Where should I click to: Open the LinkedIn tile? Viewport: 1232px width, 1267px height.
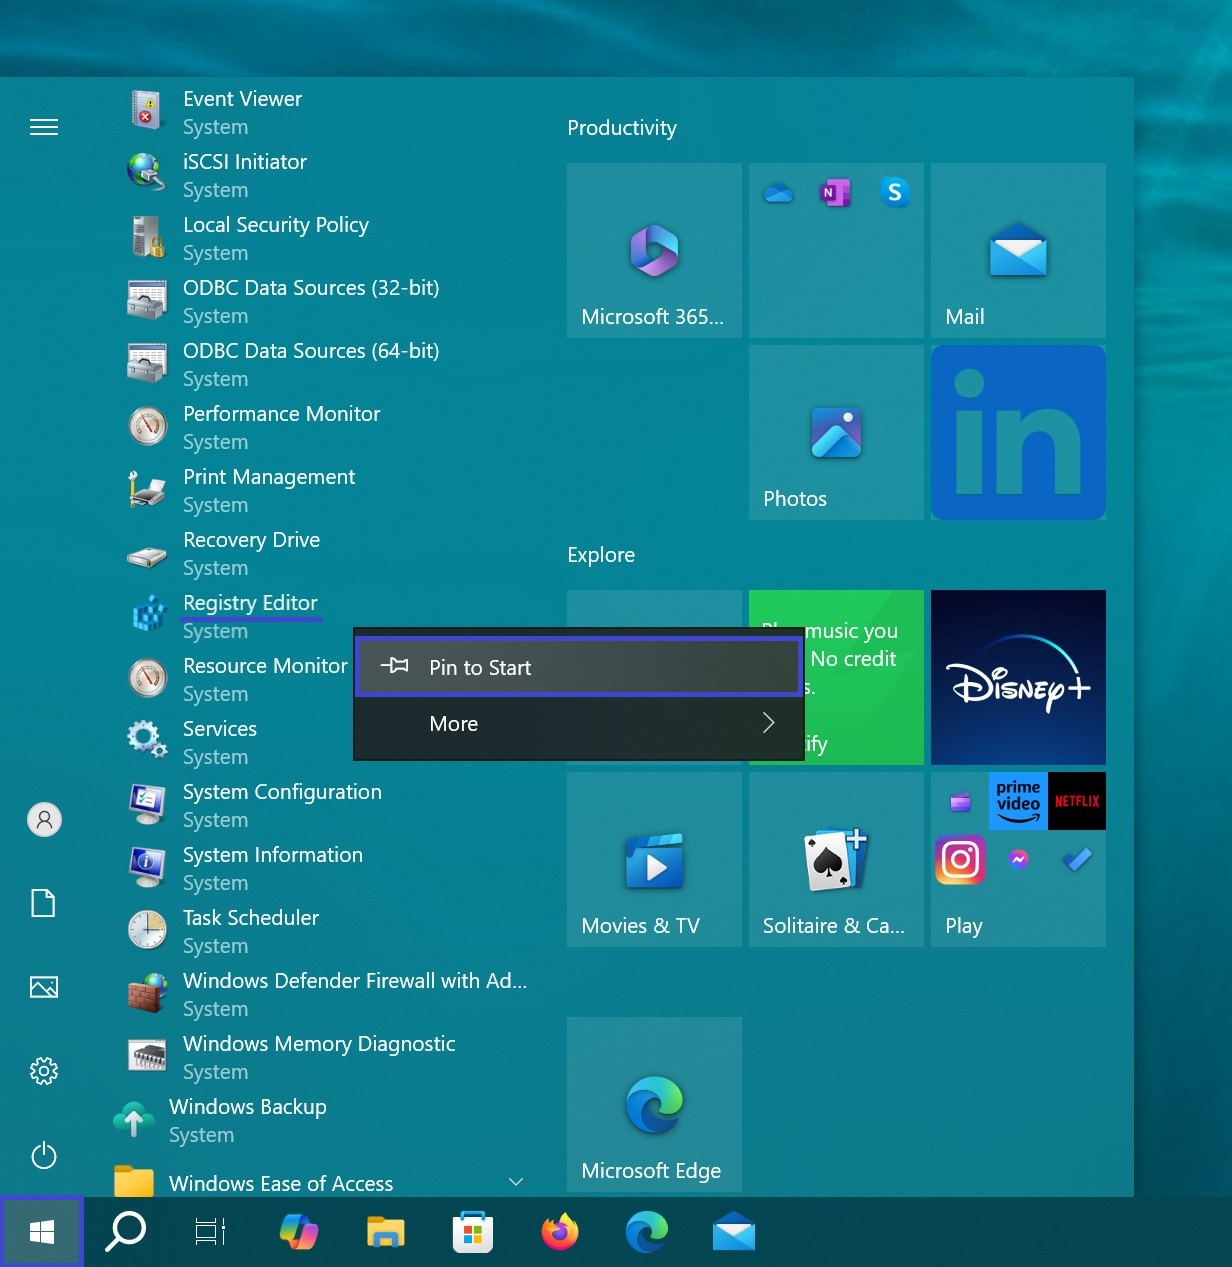pyautogui.click(x=1018, y=432)
